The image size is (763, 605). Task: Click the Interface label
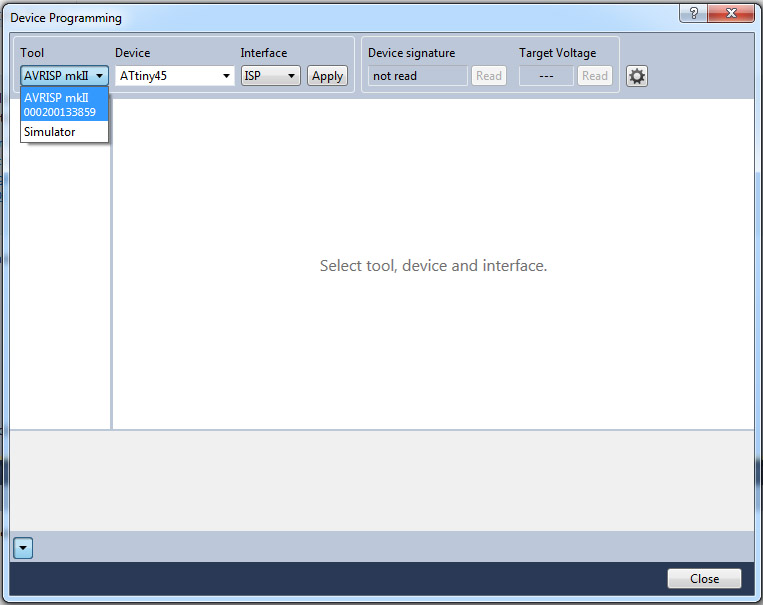pos(264,53)
